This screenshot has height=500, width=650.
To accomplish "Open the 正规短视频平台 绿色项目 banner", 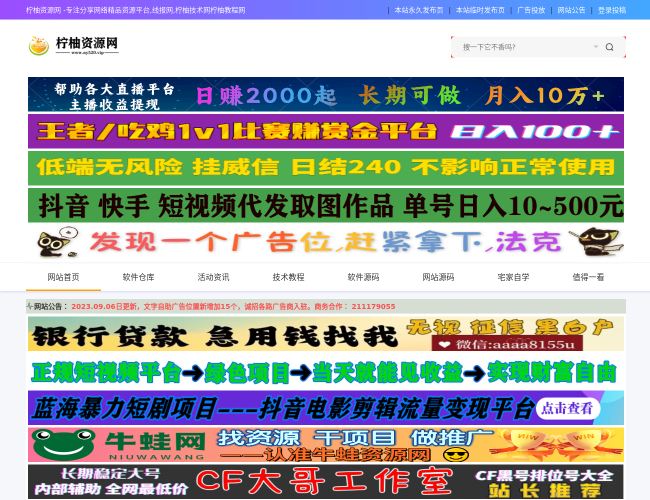I will click(x=326, y=371).
